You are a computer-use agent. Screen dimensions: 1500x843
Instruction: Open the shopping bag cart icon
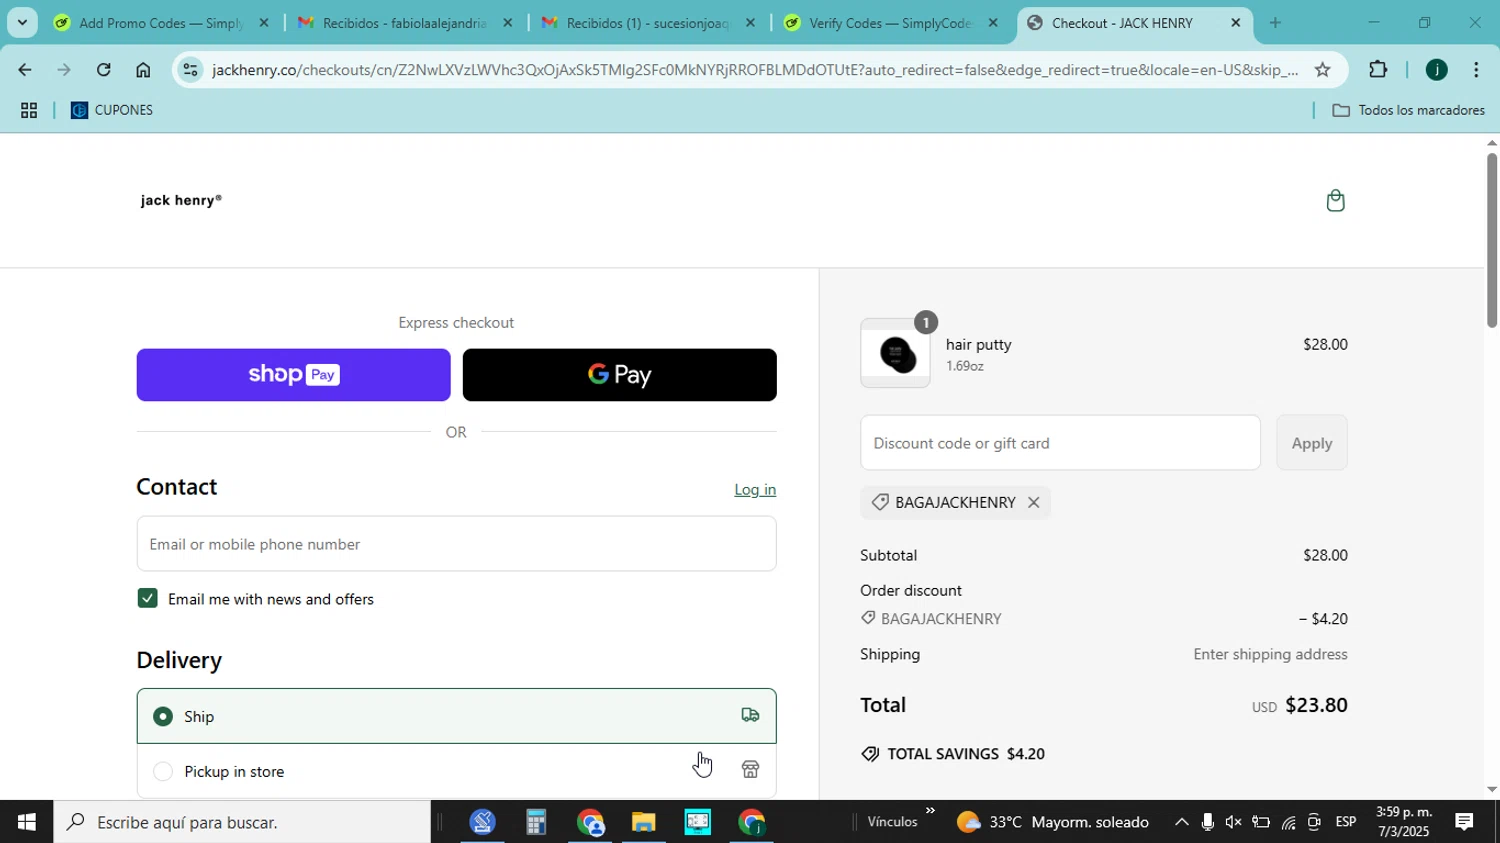click(1335, 201)
